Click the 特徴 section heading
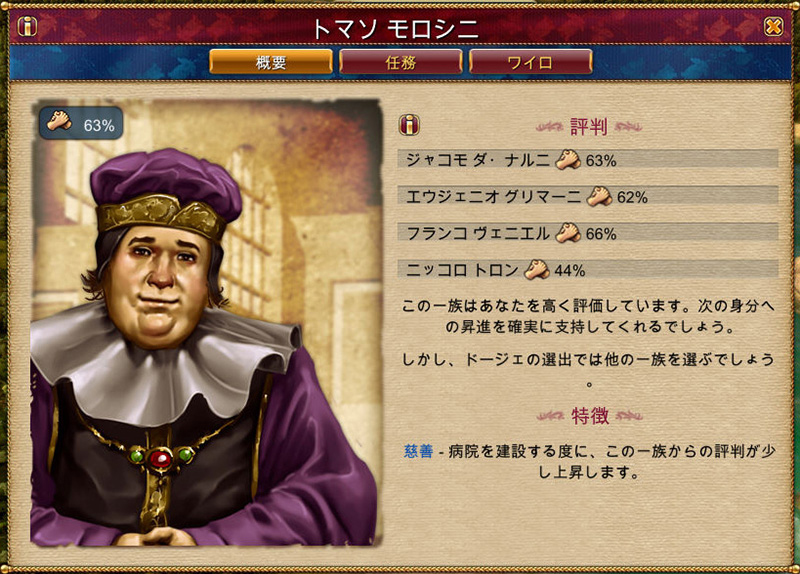Viewport: 800px width, 574px height. (x=590, y=416)
